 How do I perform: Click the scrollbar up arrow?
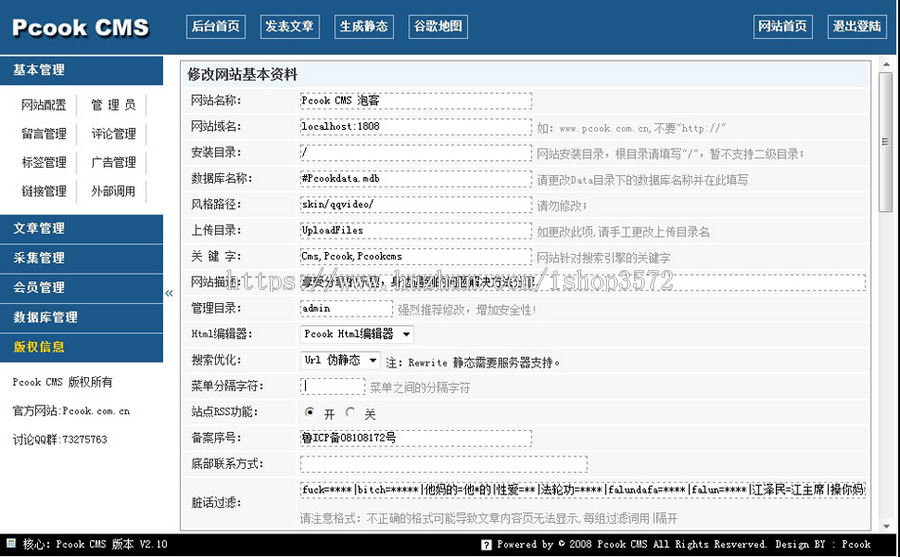coord(886,64)
